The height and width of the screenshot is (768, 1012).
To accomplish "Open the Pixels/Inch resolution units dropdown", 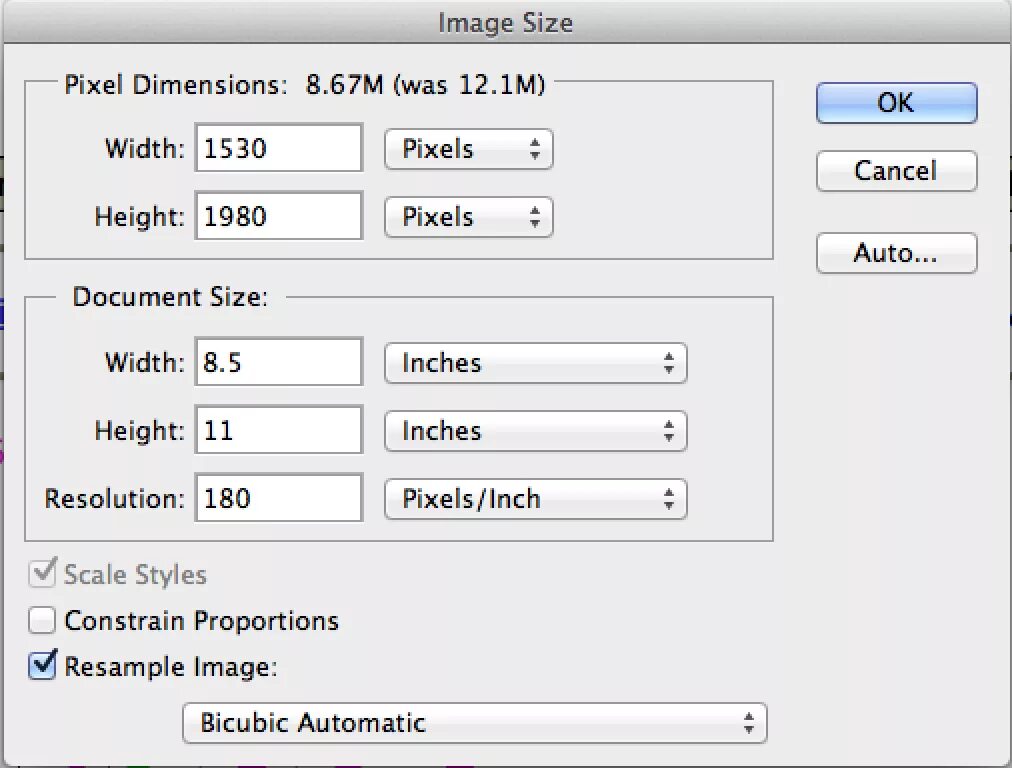I will tap(535, 499).
